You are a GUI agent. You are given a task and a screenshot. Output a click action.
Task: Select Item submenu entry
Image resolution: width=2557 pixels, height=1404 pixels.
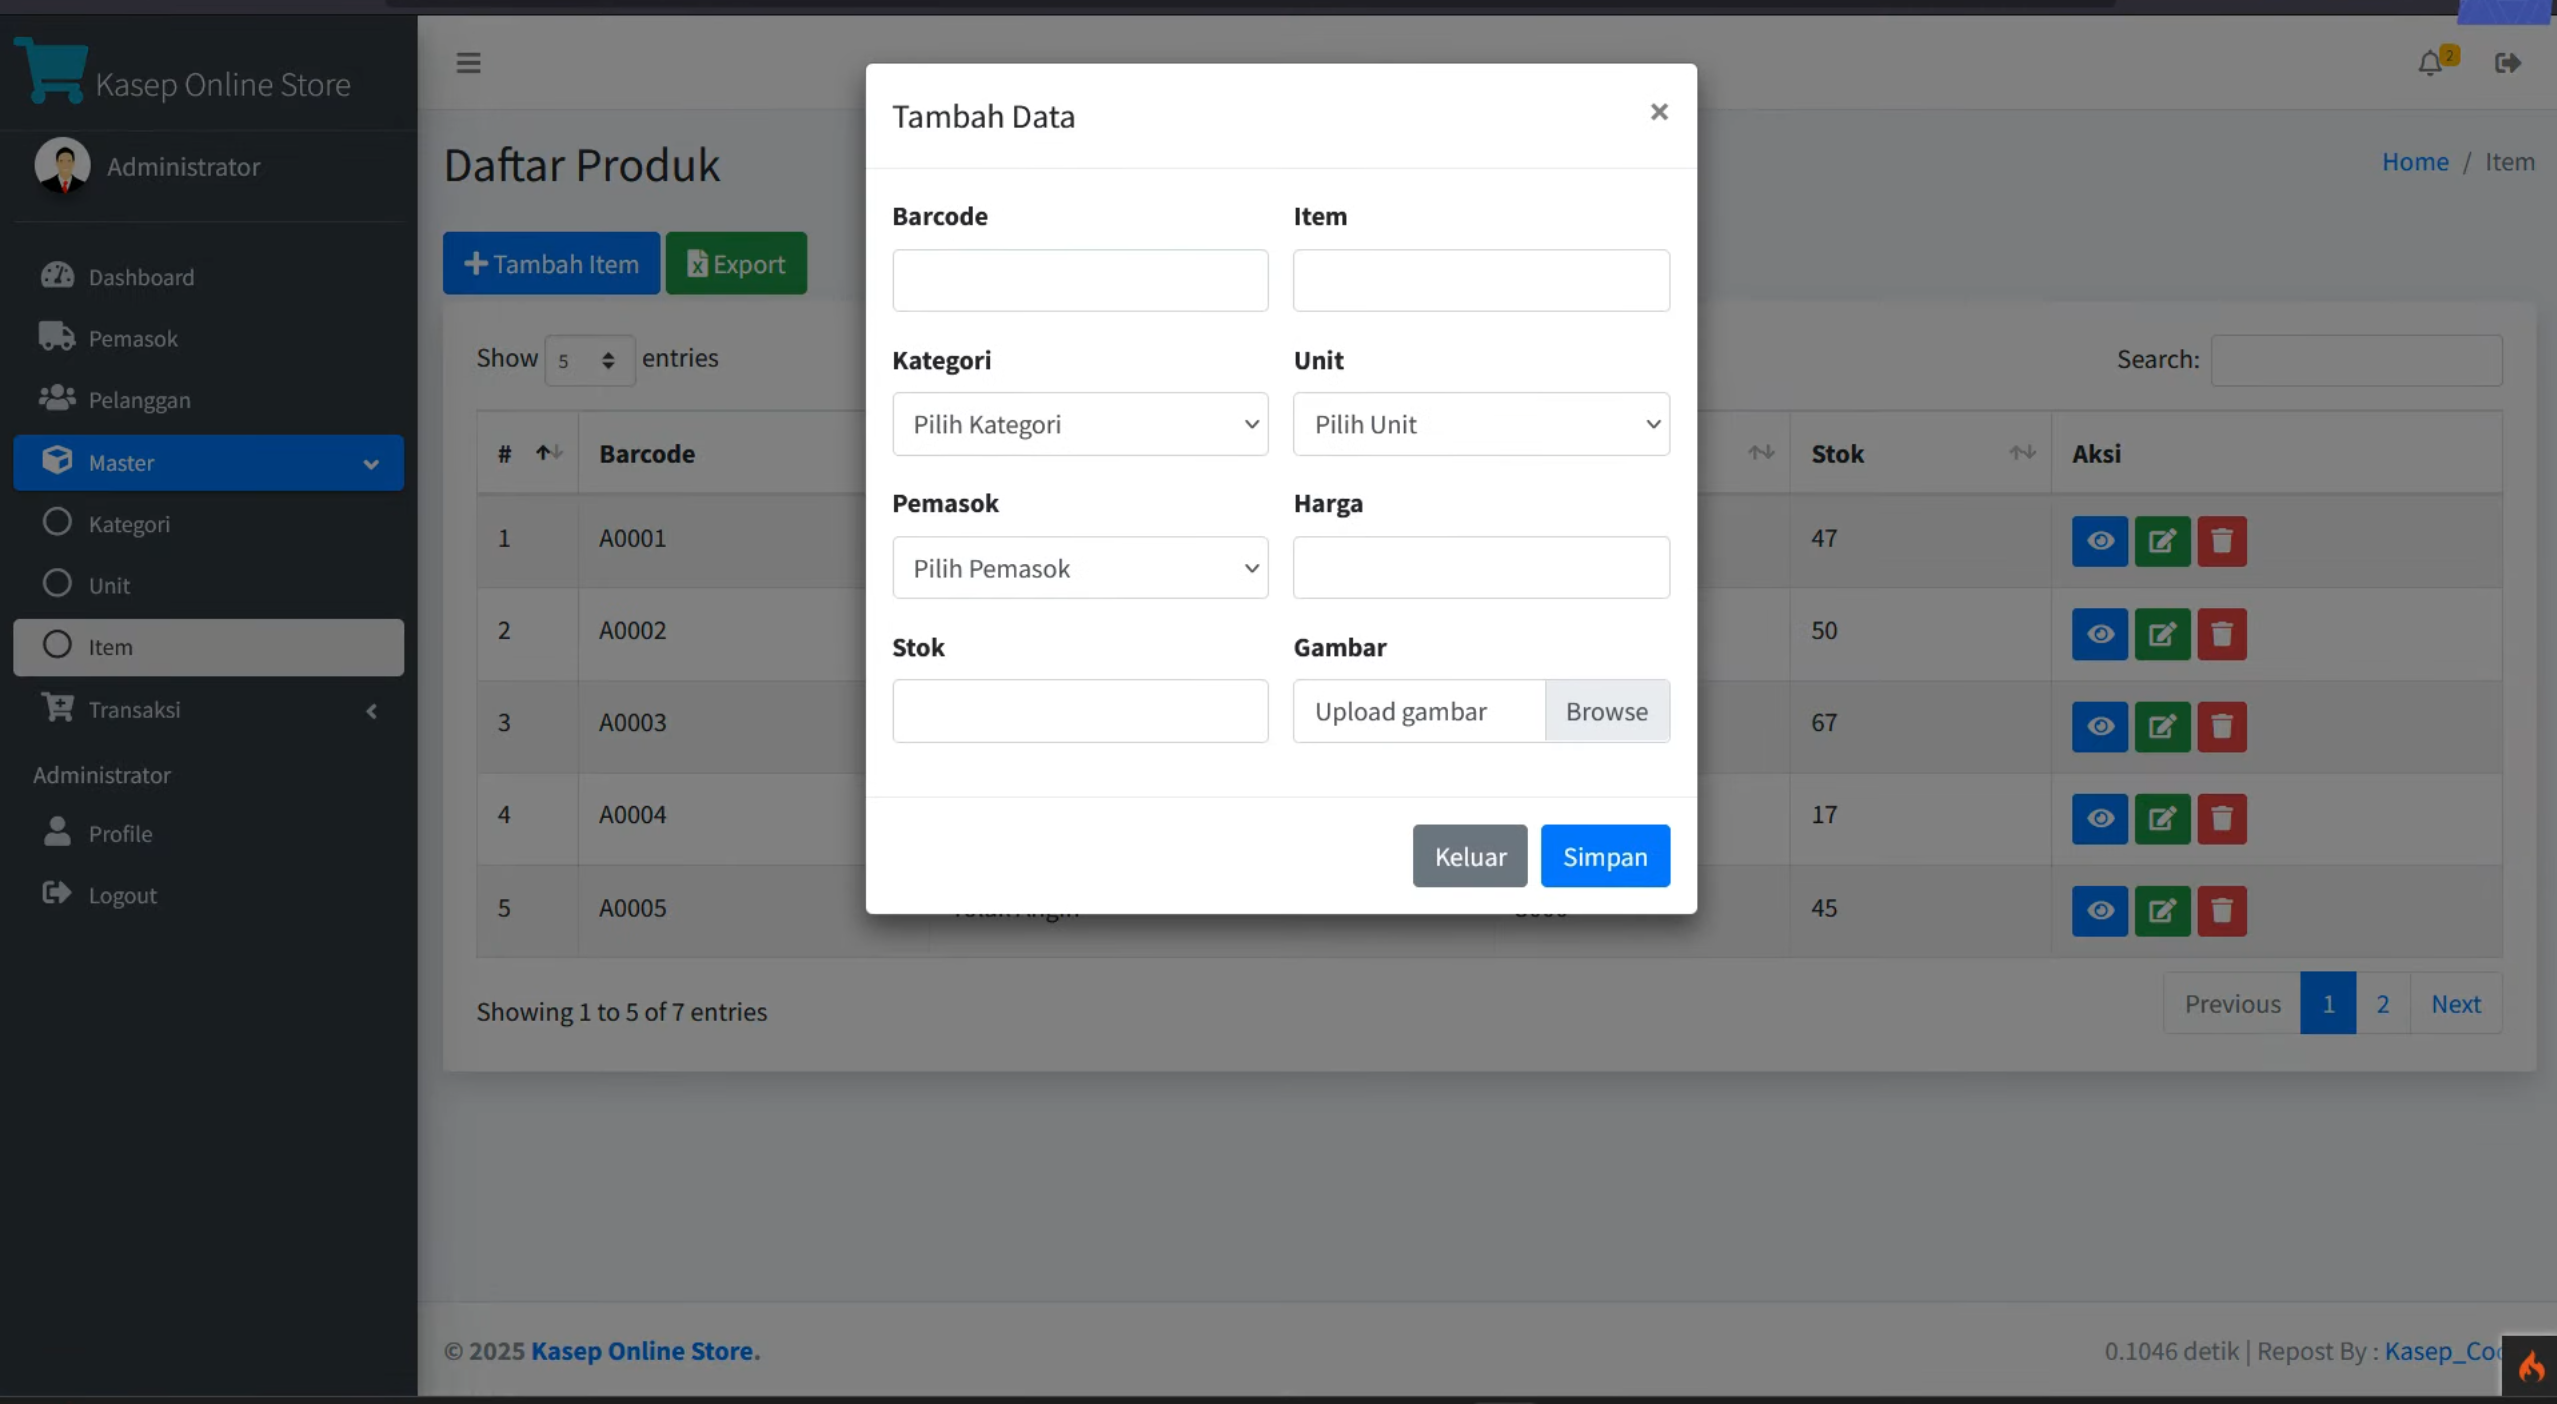click(208, 647)
